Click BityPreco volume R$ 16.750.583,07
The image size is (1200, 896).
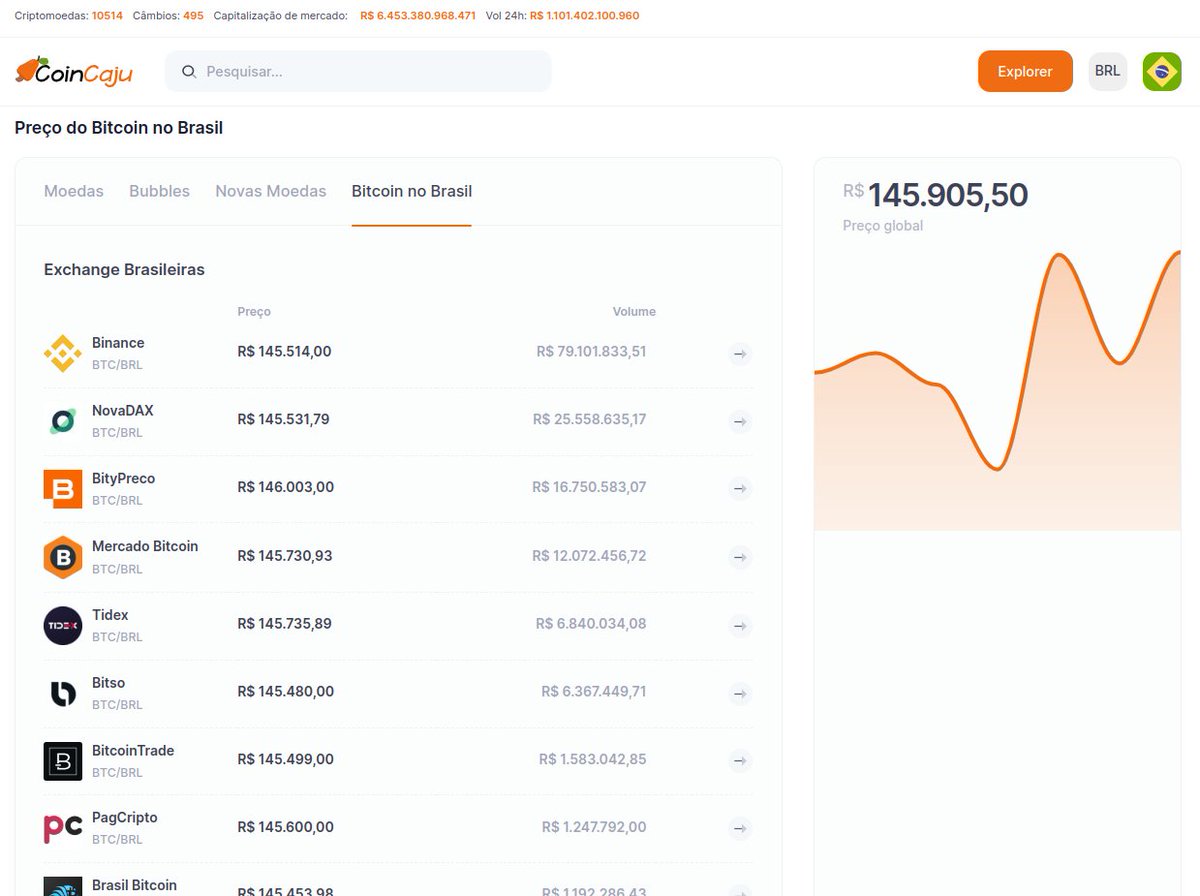(x=589, y=488)
